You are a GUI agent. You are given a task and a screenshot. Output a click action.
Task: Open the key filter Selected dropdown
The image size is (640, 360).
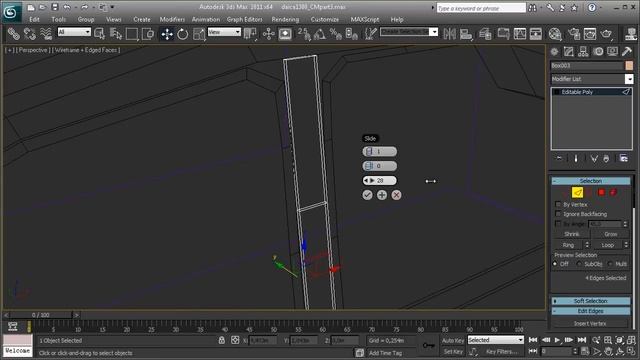496,340
